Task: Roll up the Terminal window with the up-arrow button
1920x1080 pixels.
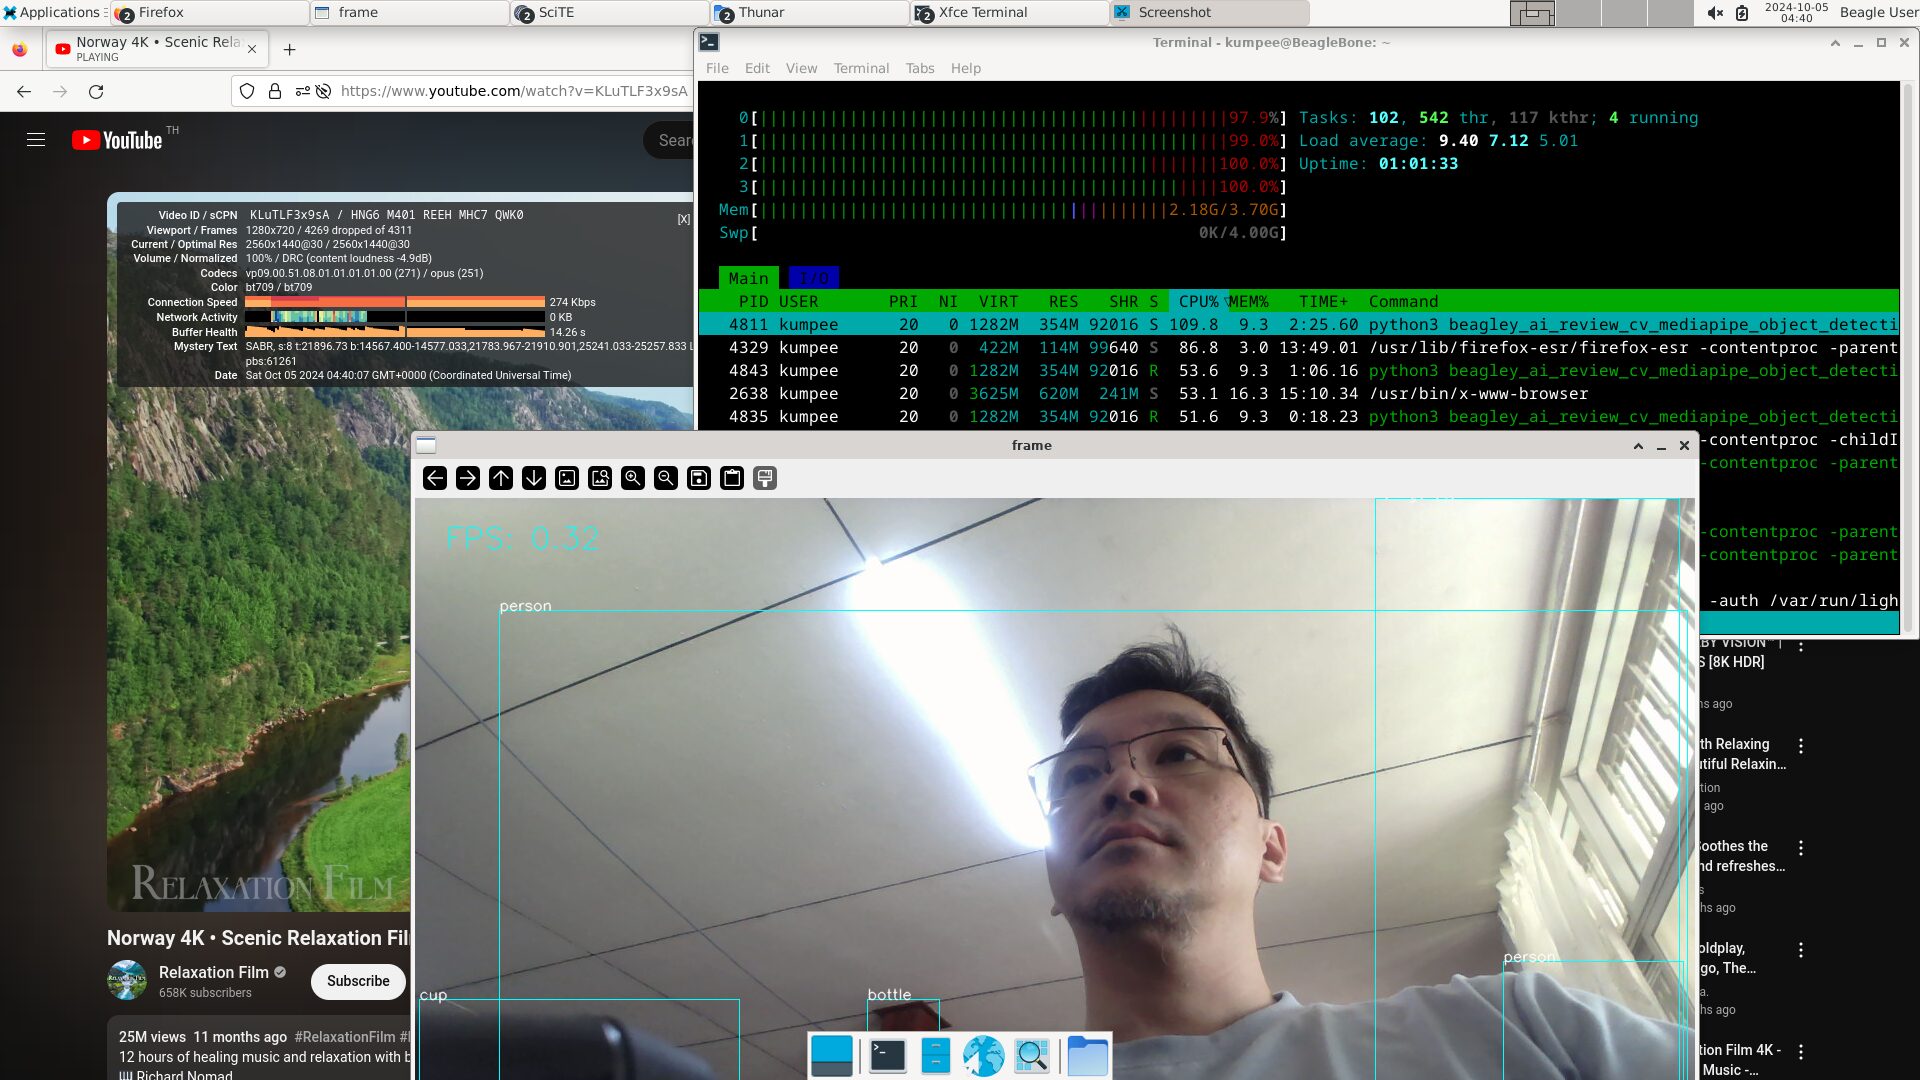Action: (x=1835, y=42)
